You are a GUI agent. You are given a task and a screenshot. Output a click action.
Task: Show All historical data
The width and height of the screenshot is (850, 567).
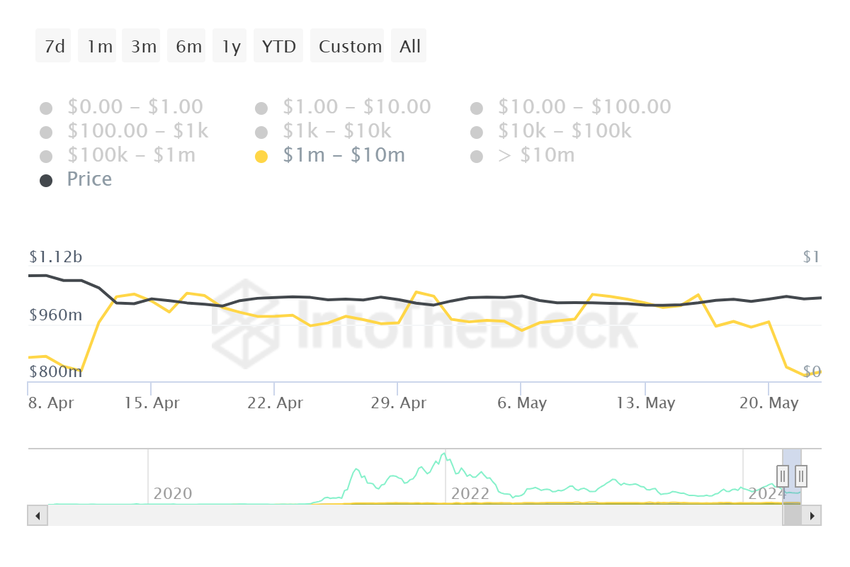[410, 46]
